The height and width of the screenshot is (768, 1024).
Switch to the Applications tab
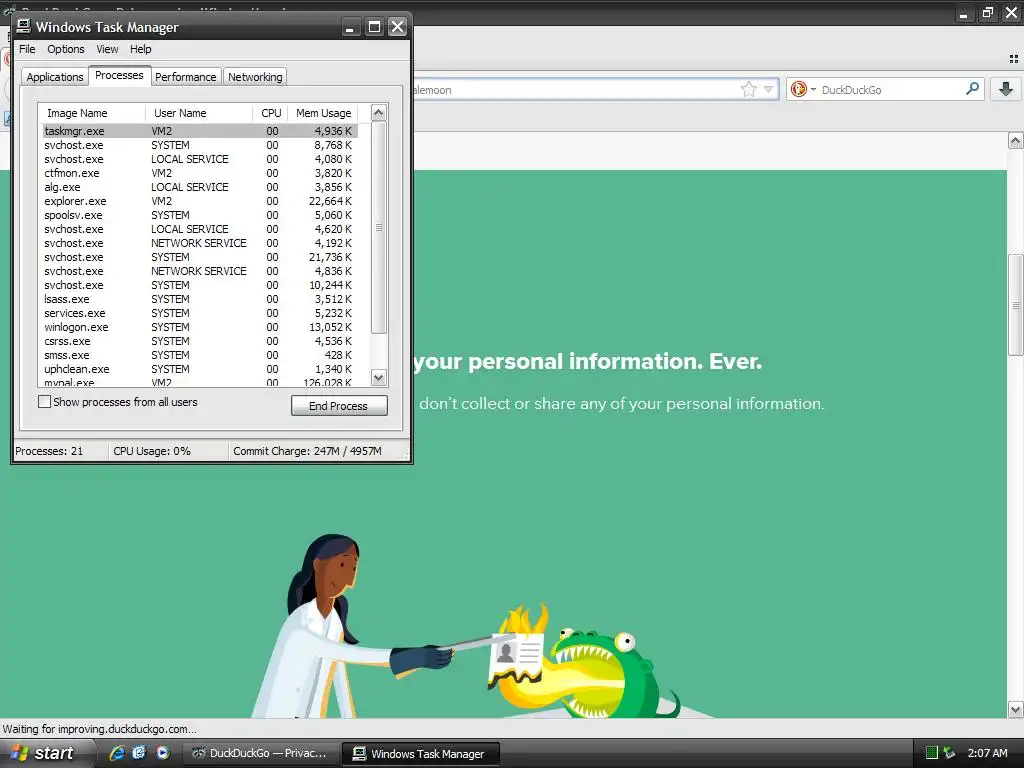55,77
